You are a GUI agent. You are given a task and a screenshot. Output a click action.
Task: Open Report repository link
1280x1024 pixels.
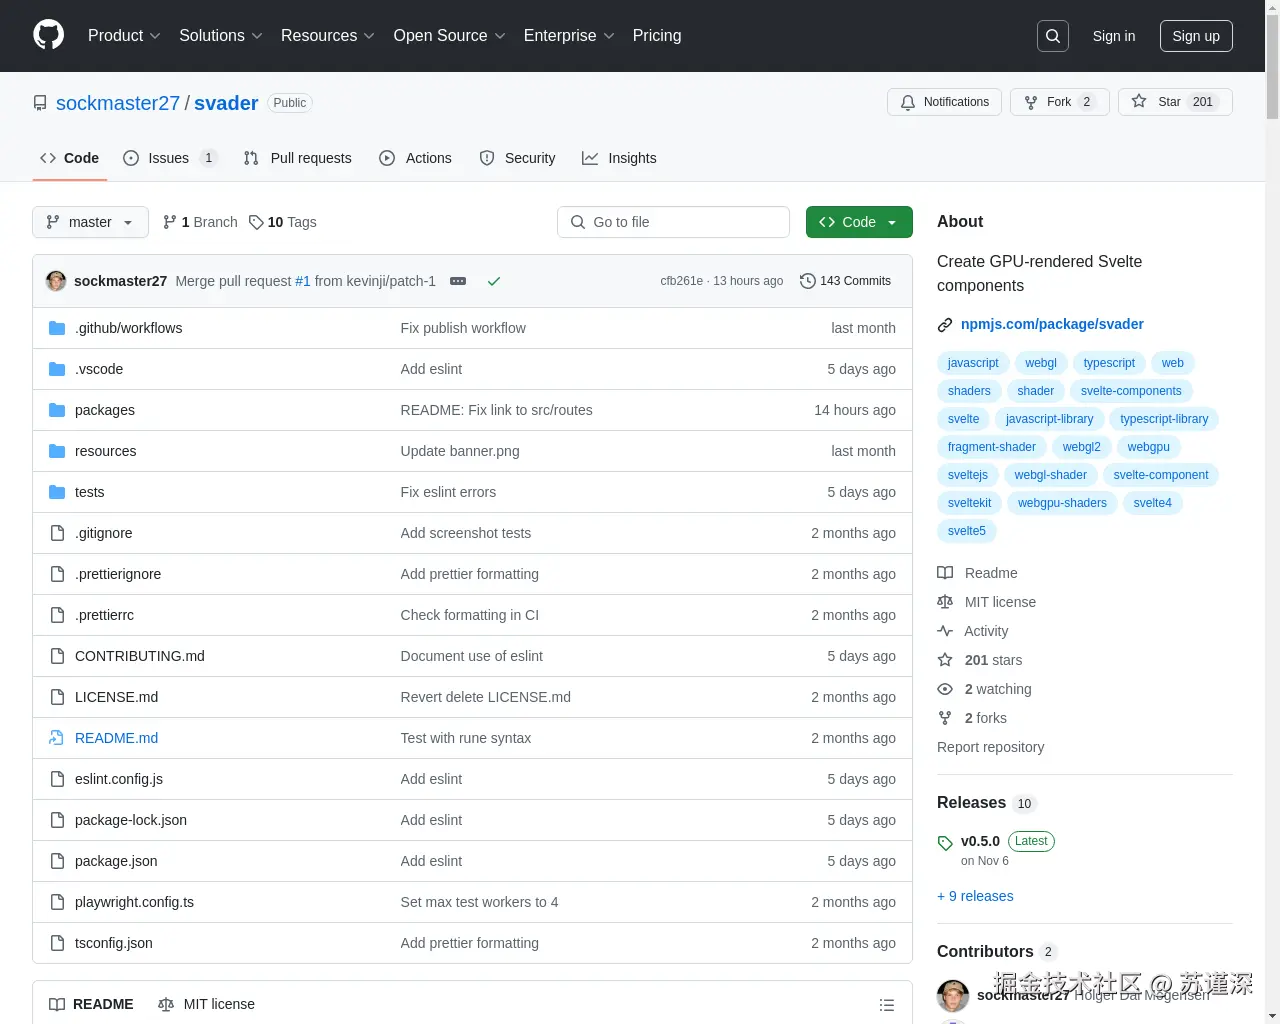(x=990, y=747)
